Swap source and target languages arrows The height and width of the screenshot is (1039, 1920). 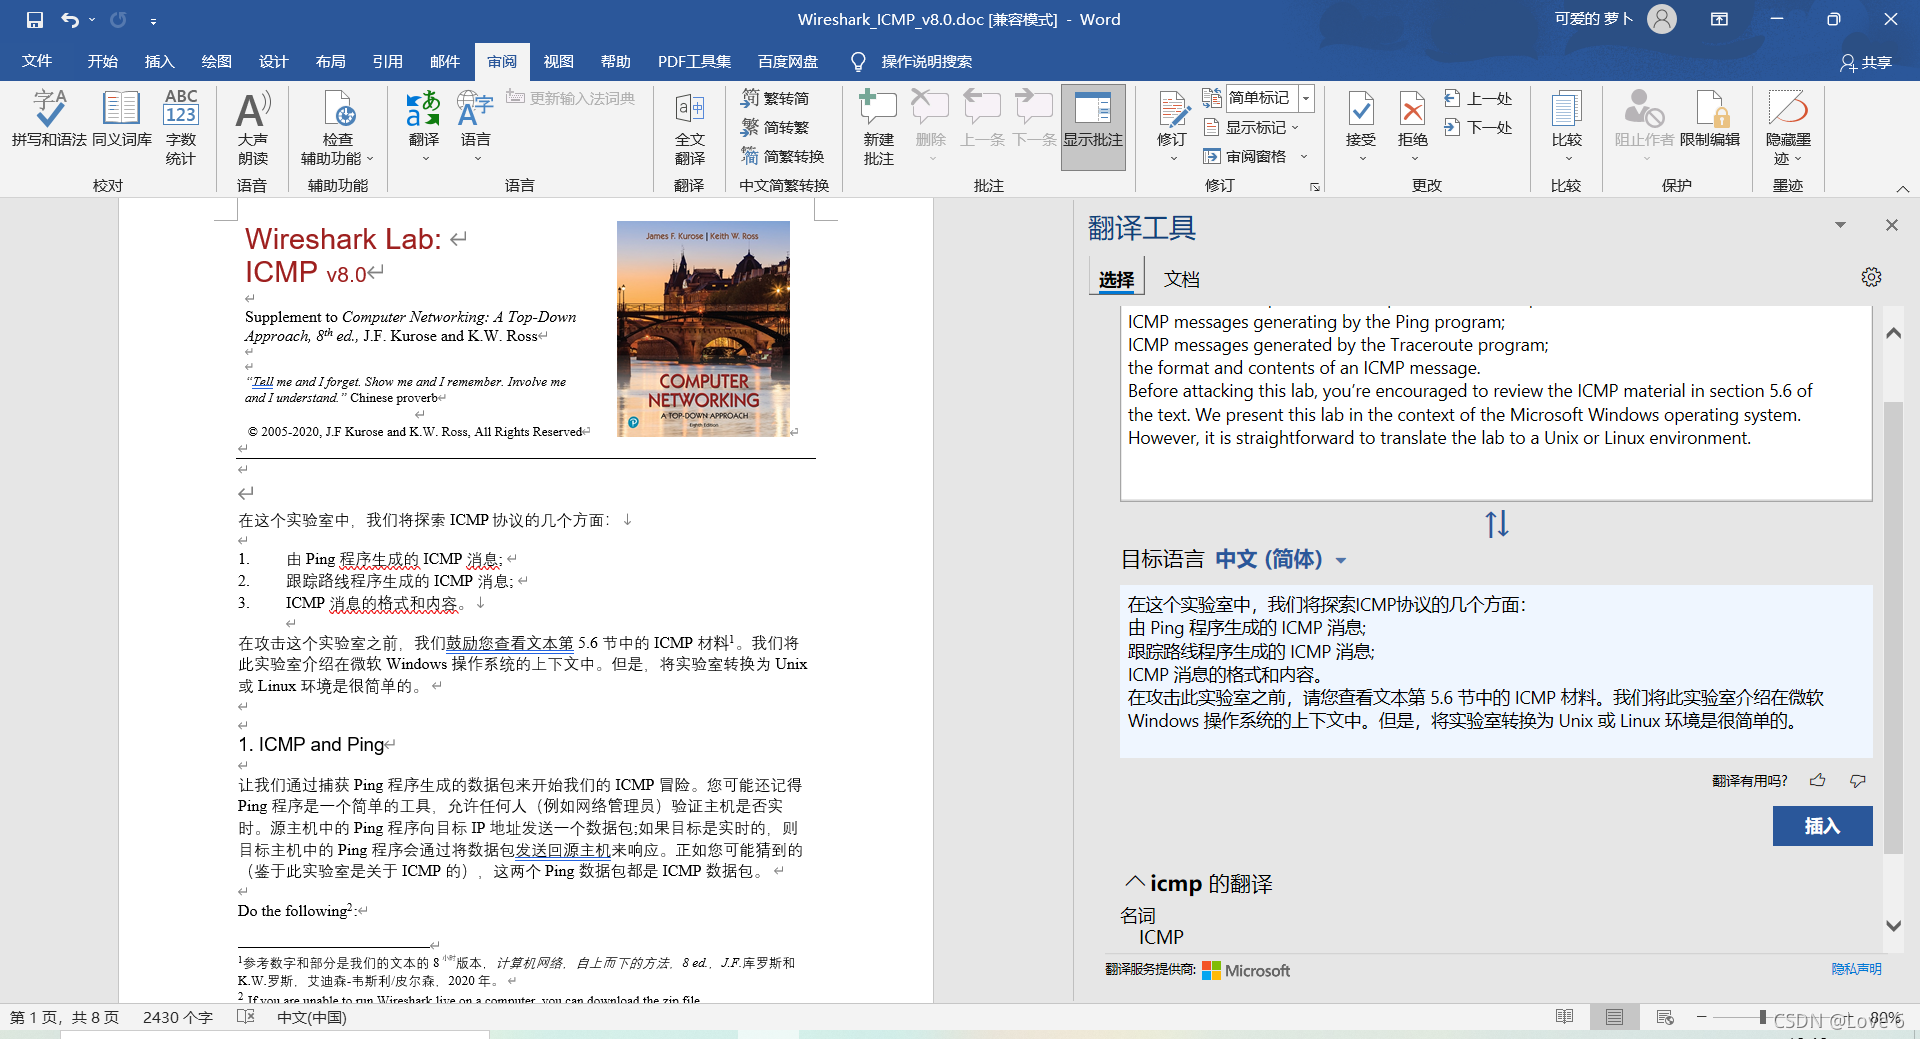pos(1497,524)
